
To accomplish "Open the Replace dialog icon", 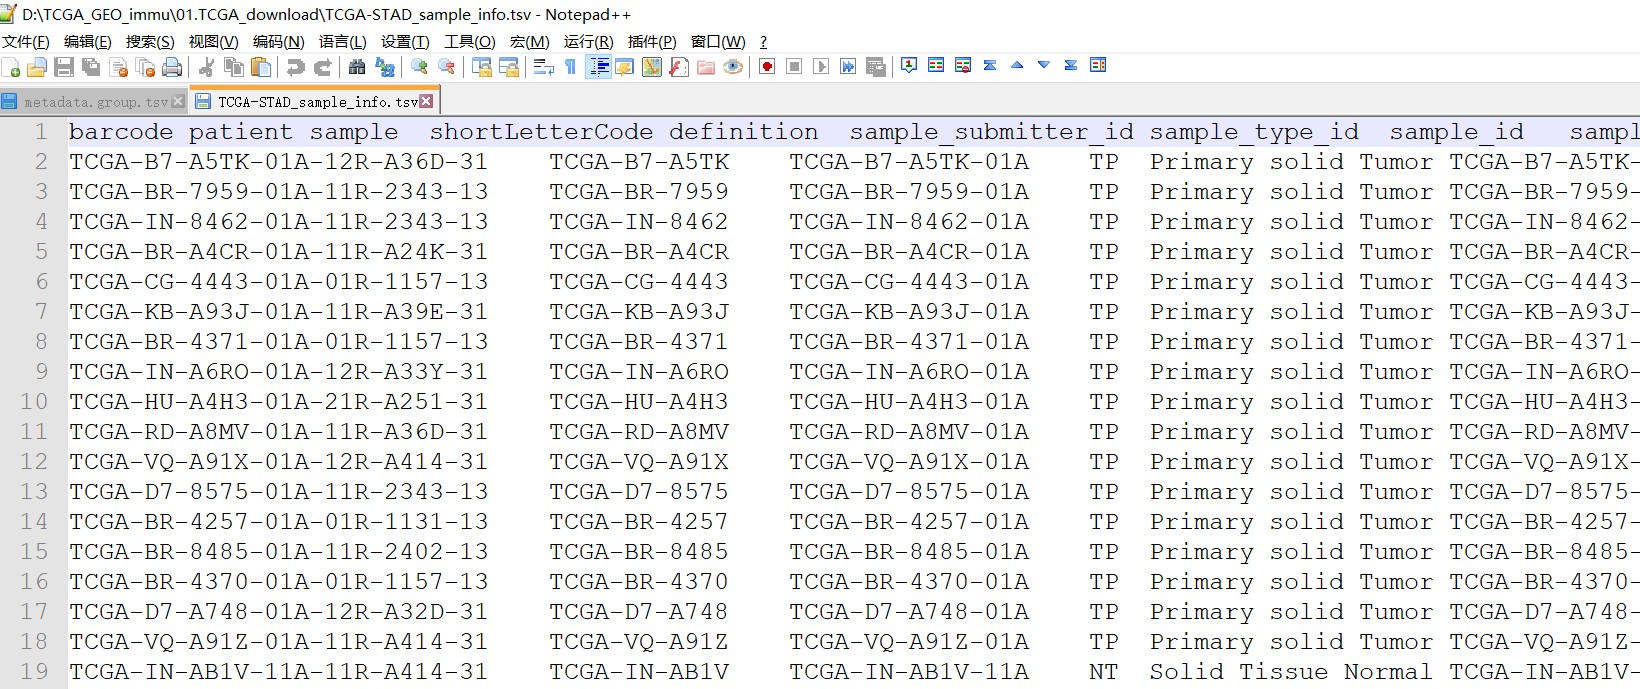I will pos(384,67).
